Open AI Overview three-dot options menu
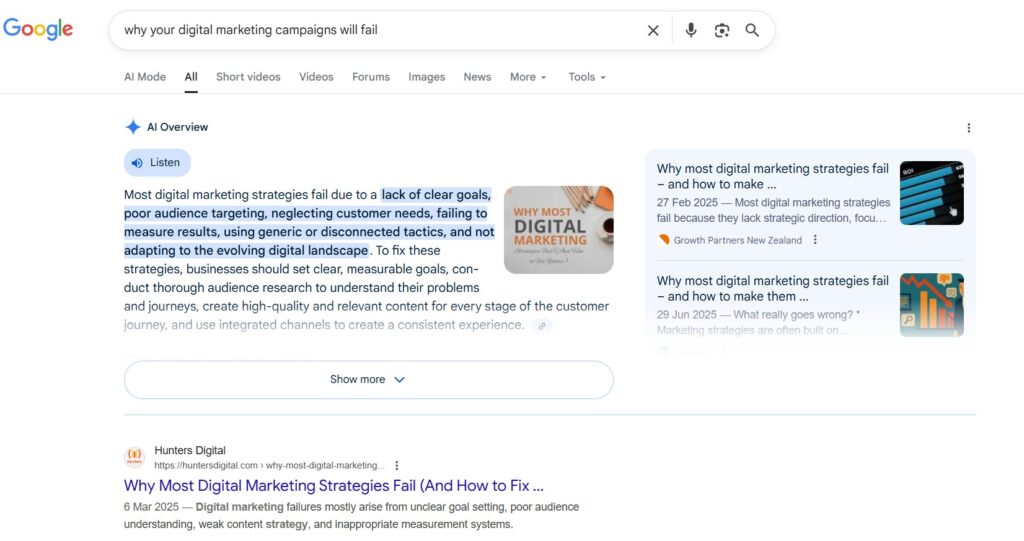 tap(968, 128)
